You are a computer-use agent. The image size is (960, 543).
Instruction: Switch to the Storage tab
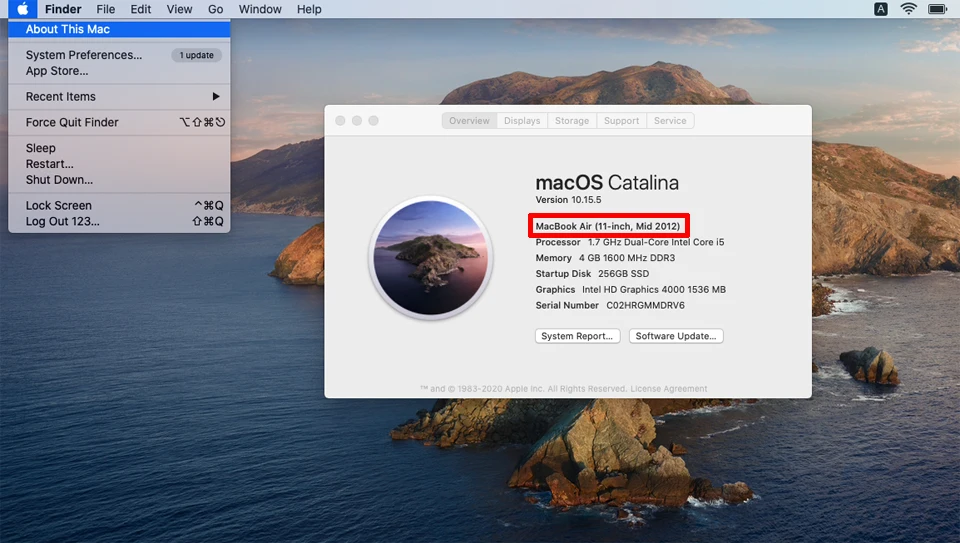(572, 121)
